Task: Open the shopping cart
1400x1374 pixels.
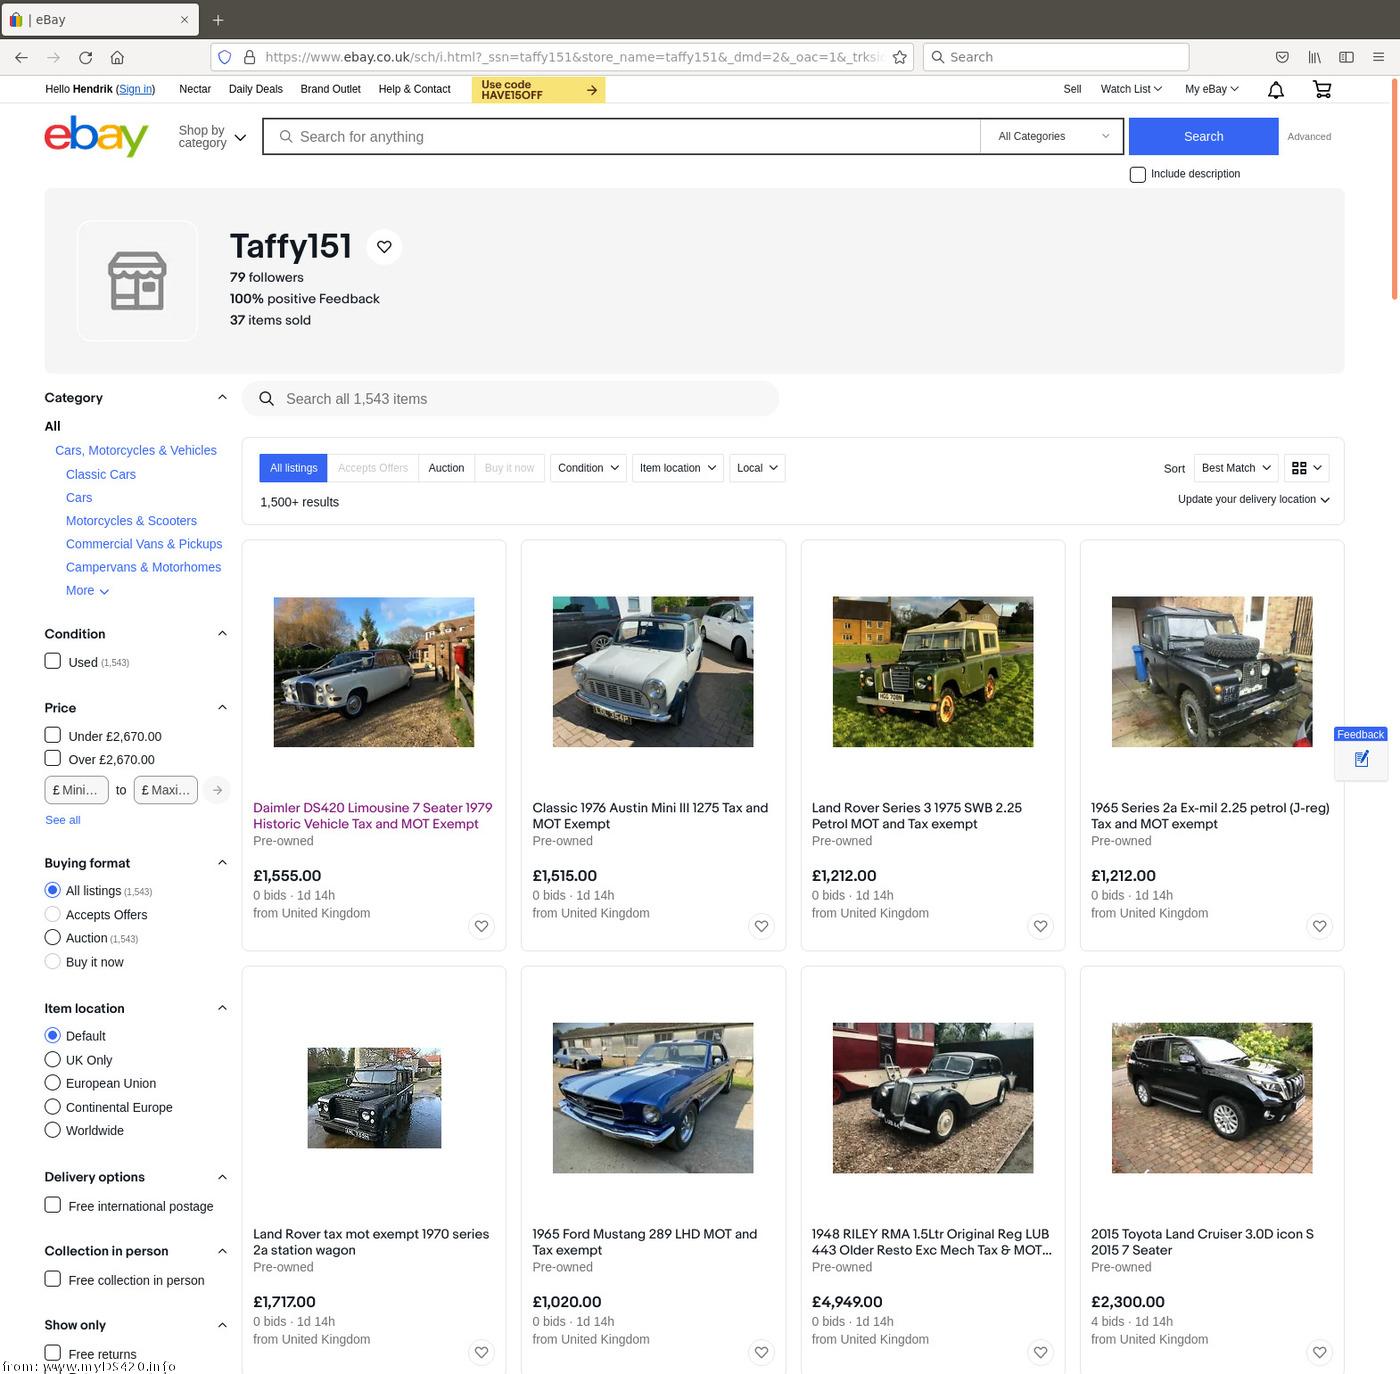Action: (1322, 90)
